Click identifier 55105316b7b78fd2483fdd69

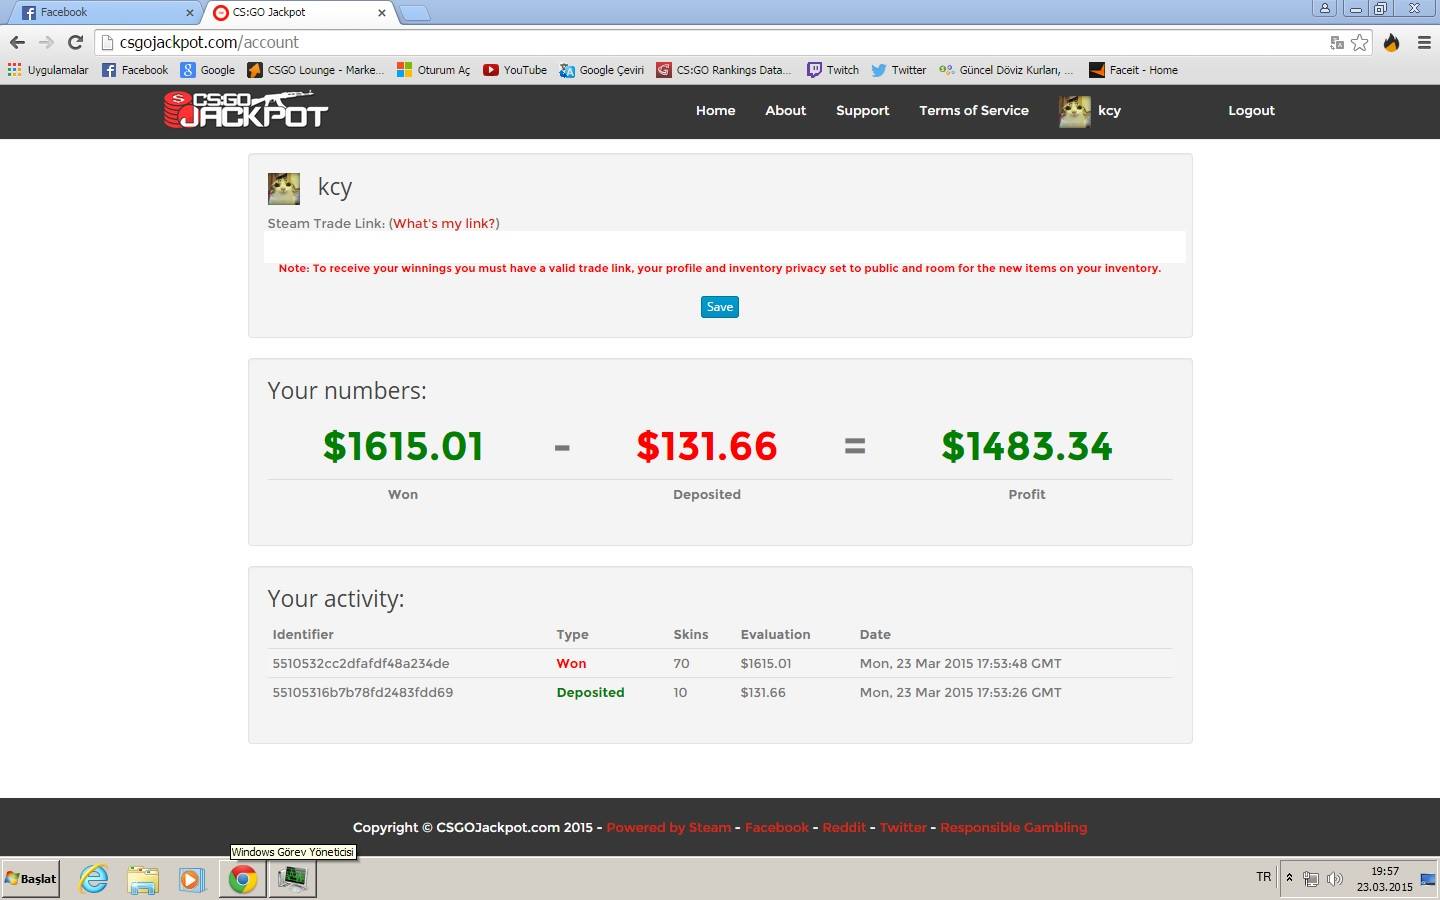[363, 692]
